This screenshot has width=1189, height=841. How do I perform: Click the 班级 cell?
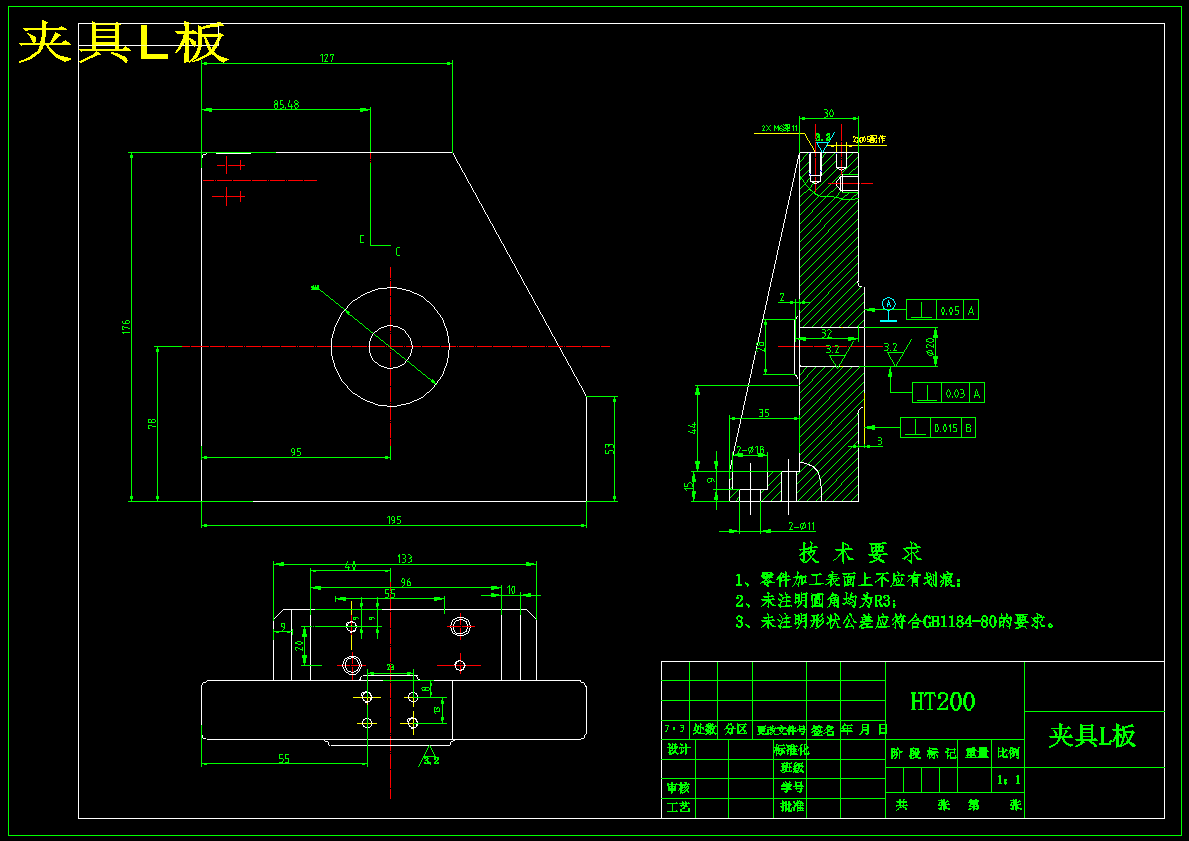pos(792,768)
